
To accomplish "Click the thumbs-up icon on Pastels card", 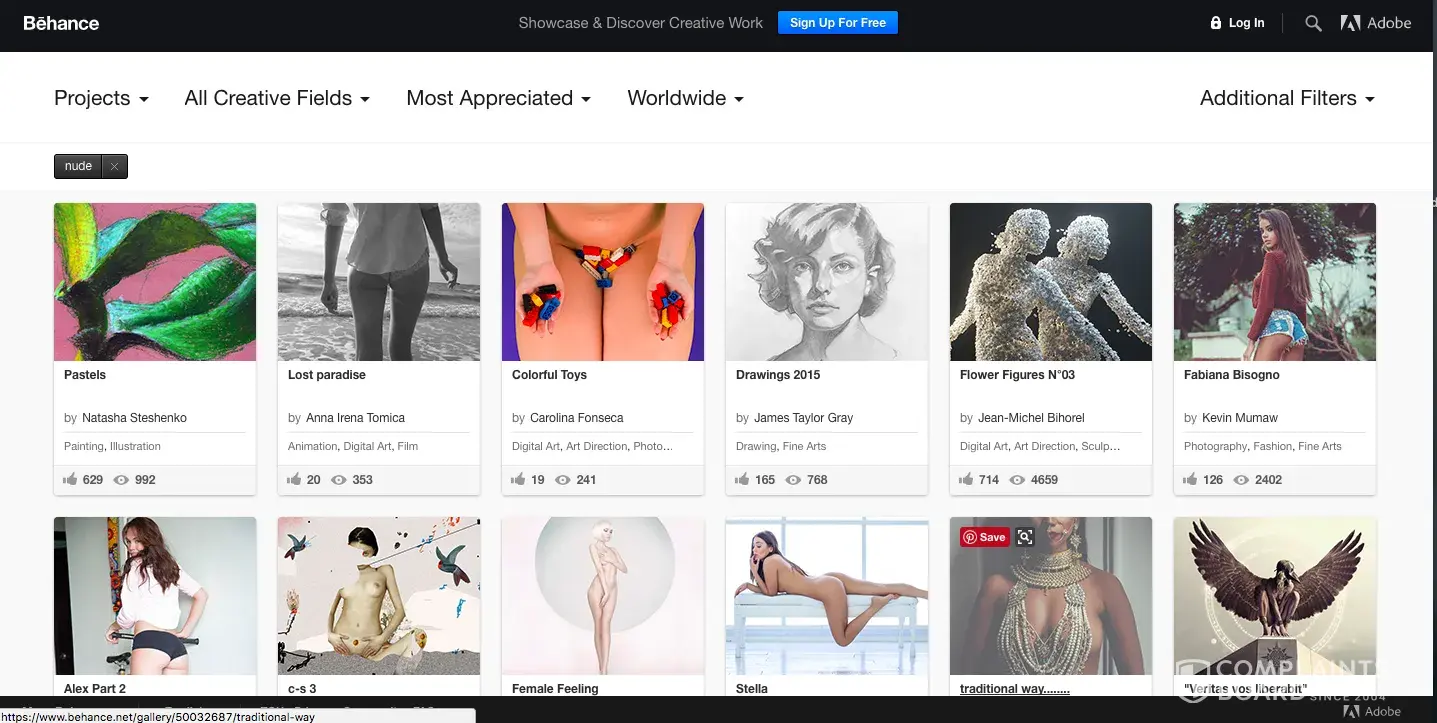I will [x=70, y=480].
